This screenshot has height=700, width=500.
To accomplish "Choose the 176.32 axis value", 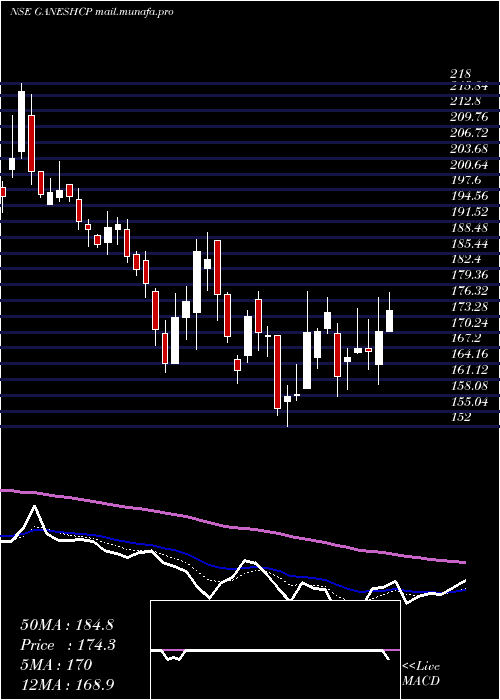I will [x=469, y=291].
